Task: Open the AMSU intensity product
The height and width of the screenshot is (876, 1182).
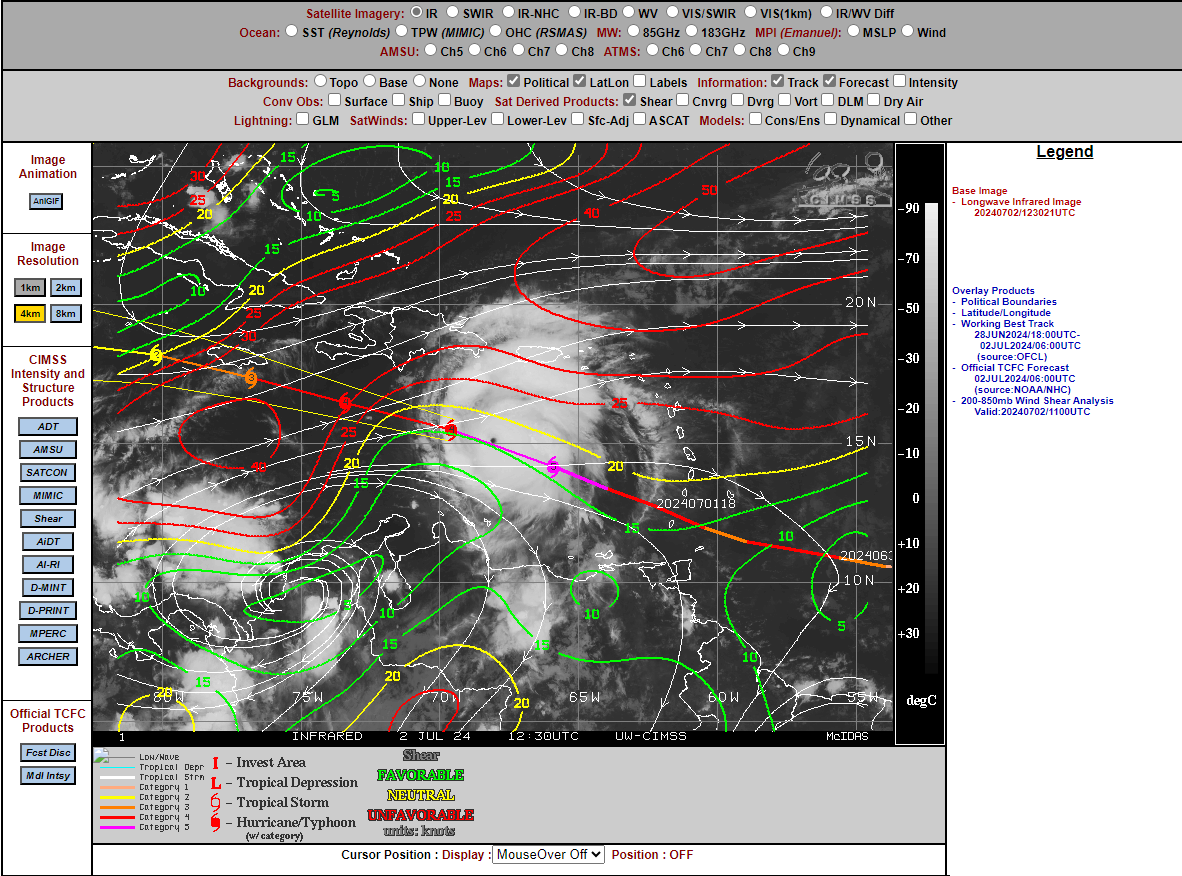Action: (x=47, y=449)
